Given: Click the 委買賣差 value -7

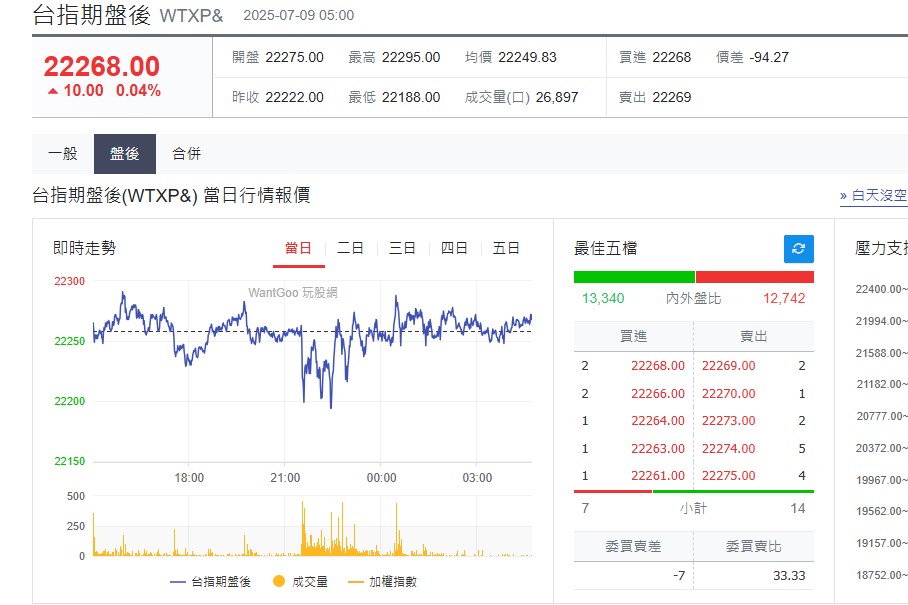Looking at the screenshot, I should pyautogui.click(x=679, y=575).
